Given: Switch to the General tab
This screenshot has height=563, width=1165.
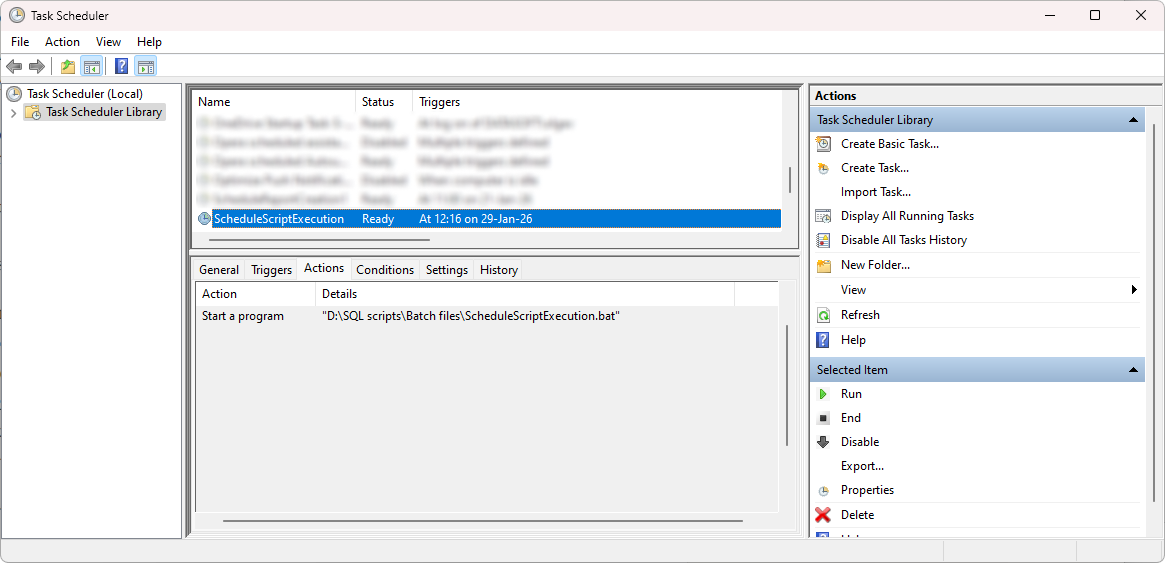Looking at the screenshot, I should [218, 270].
